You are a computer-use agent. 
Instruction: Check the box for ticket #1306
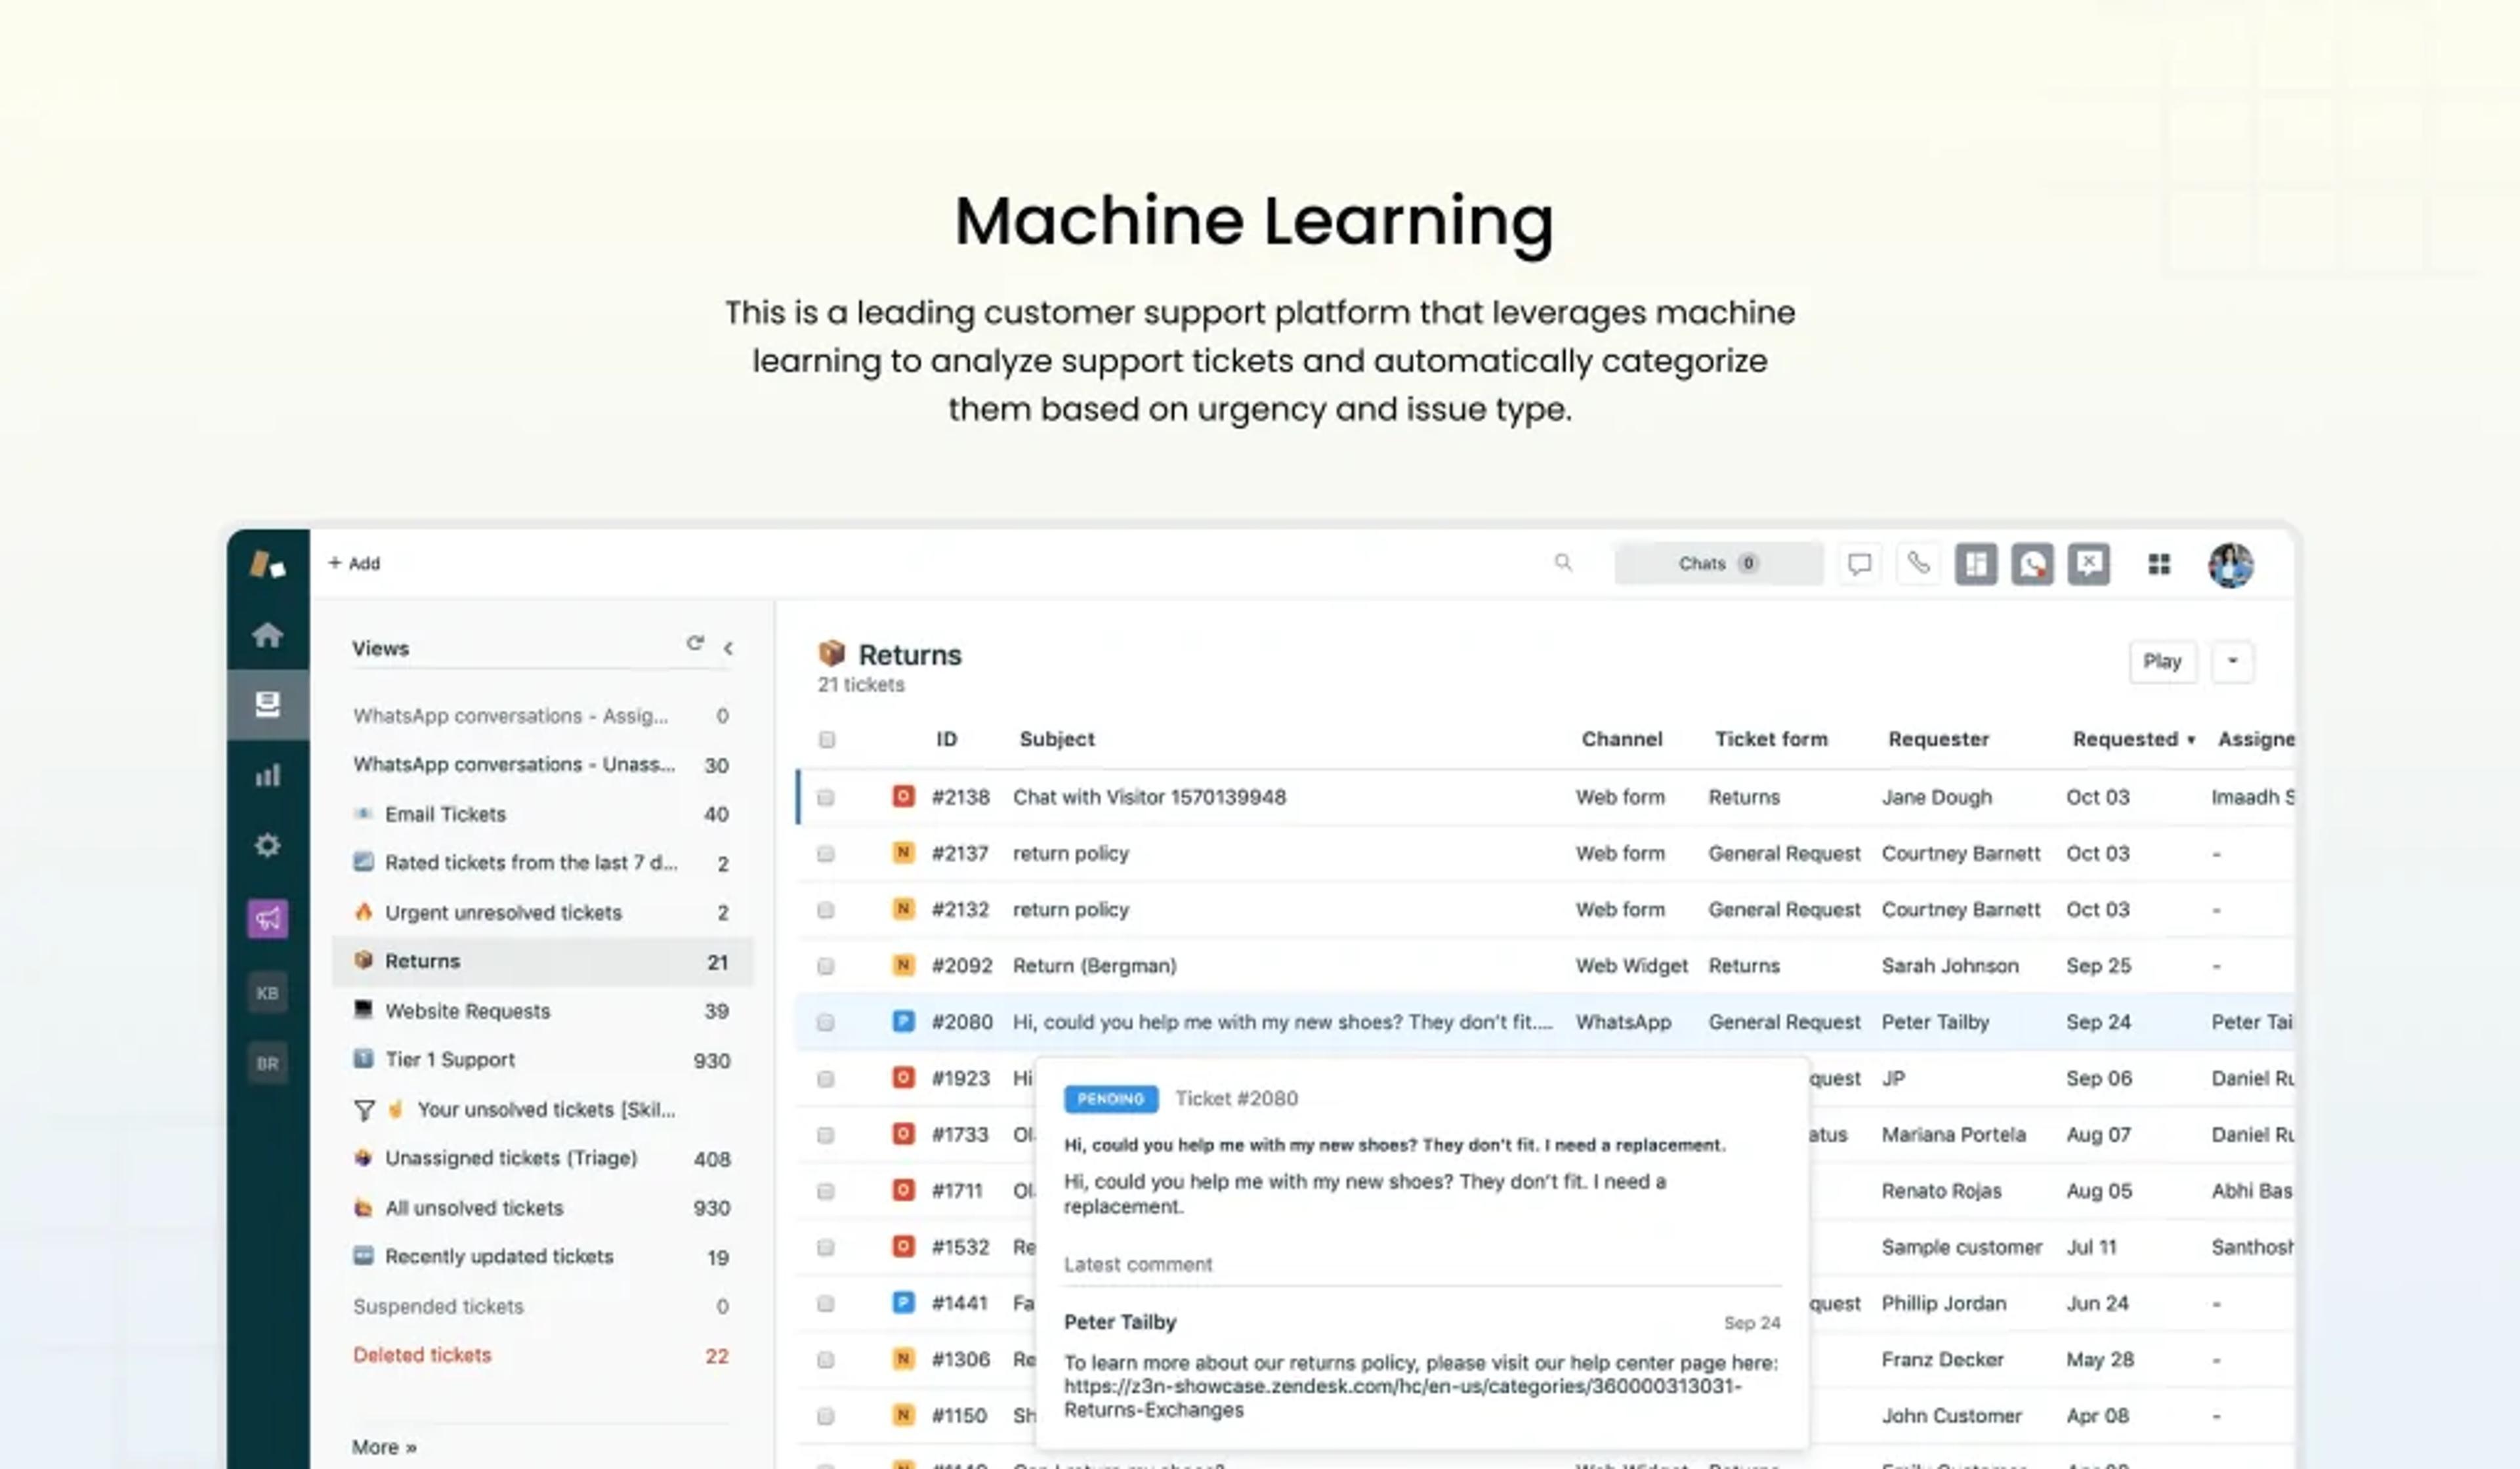825,1360
